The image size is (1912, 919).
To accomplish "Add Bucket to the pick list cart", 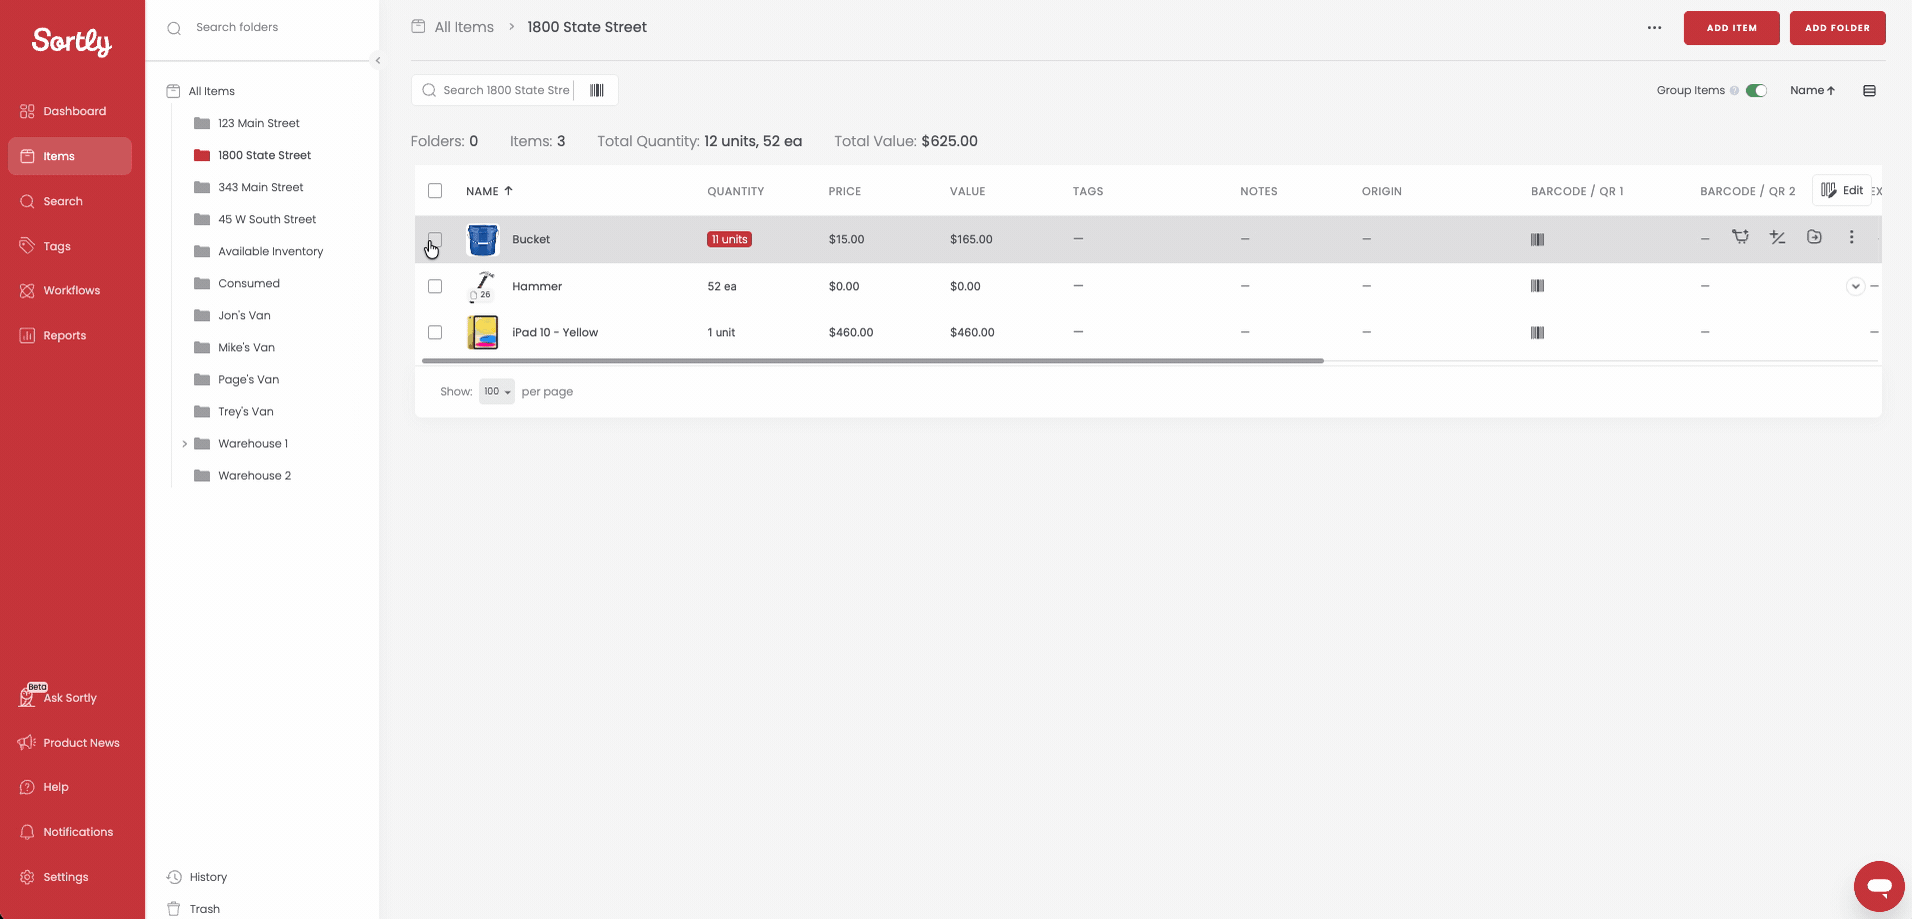I will click(1741, 237).
